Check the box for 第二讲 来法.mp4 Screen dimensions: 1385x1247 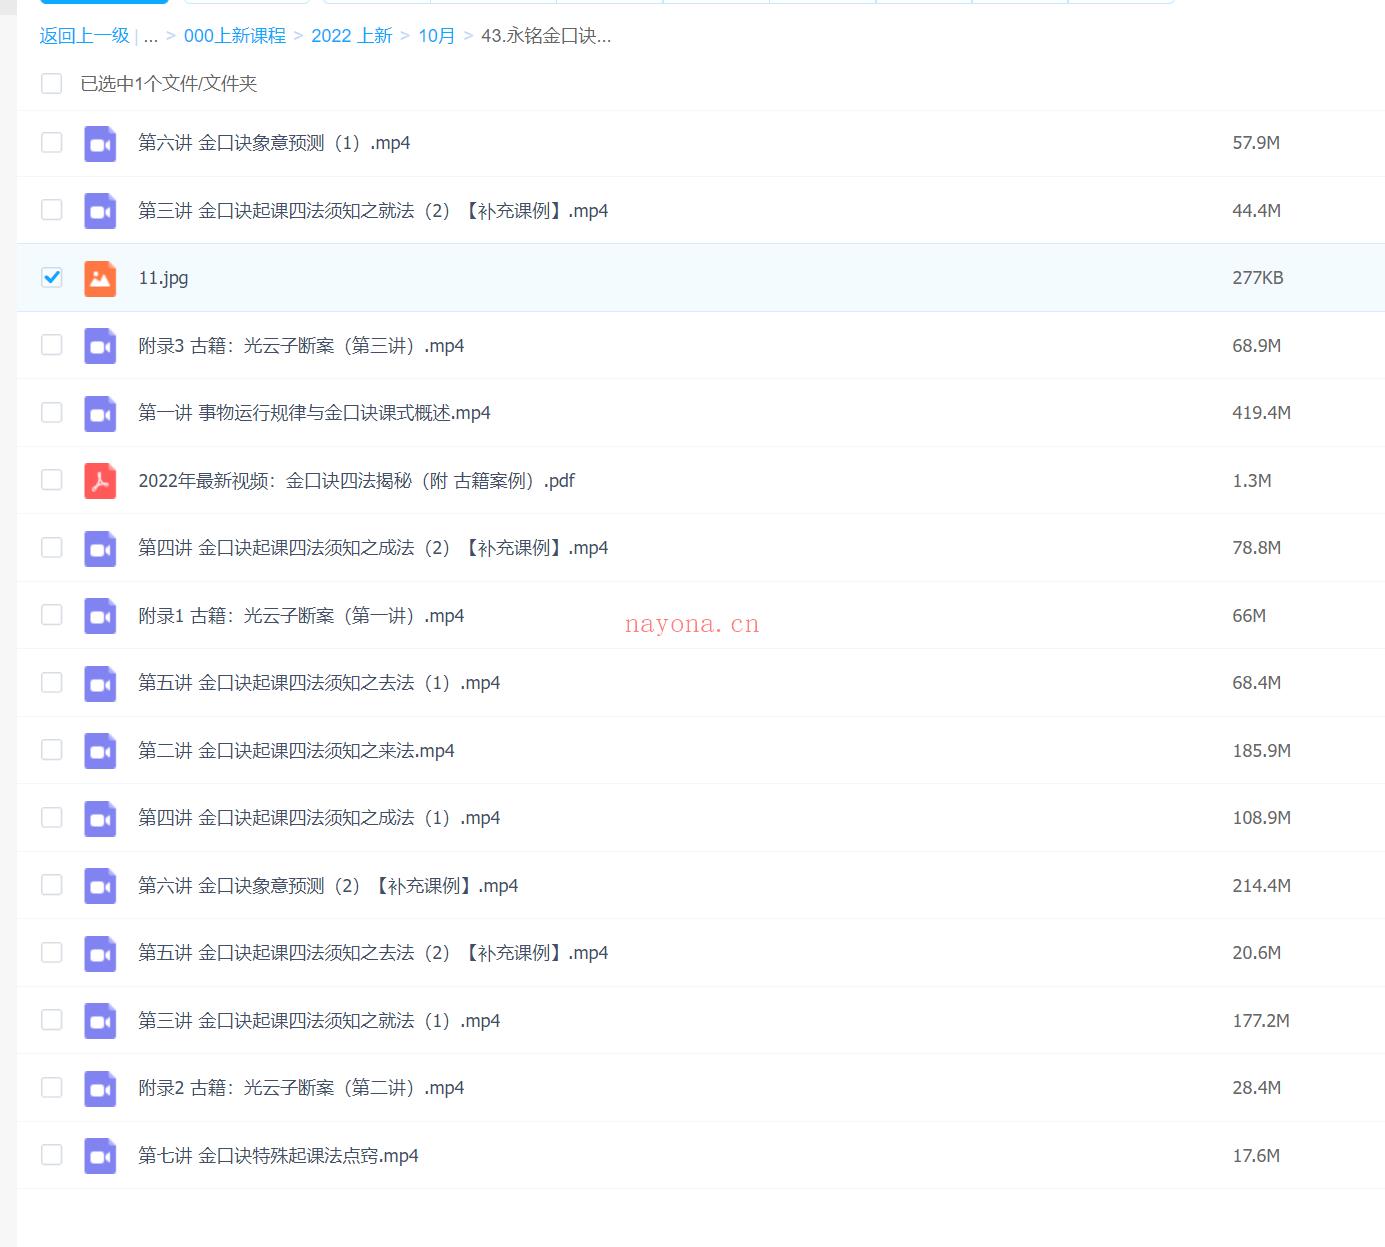point(52,750)
